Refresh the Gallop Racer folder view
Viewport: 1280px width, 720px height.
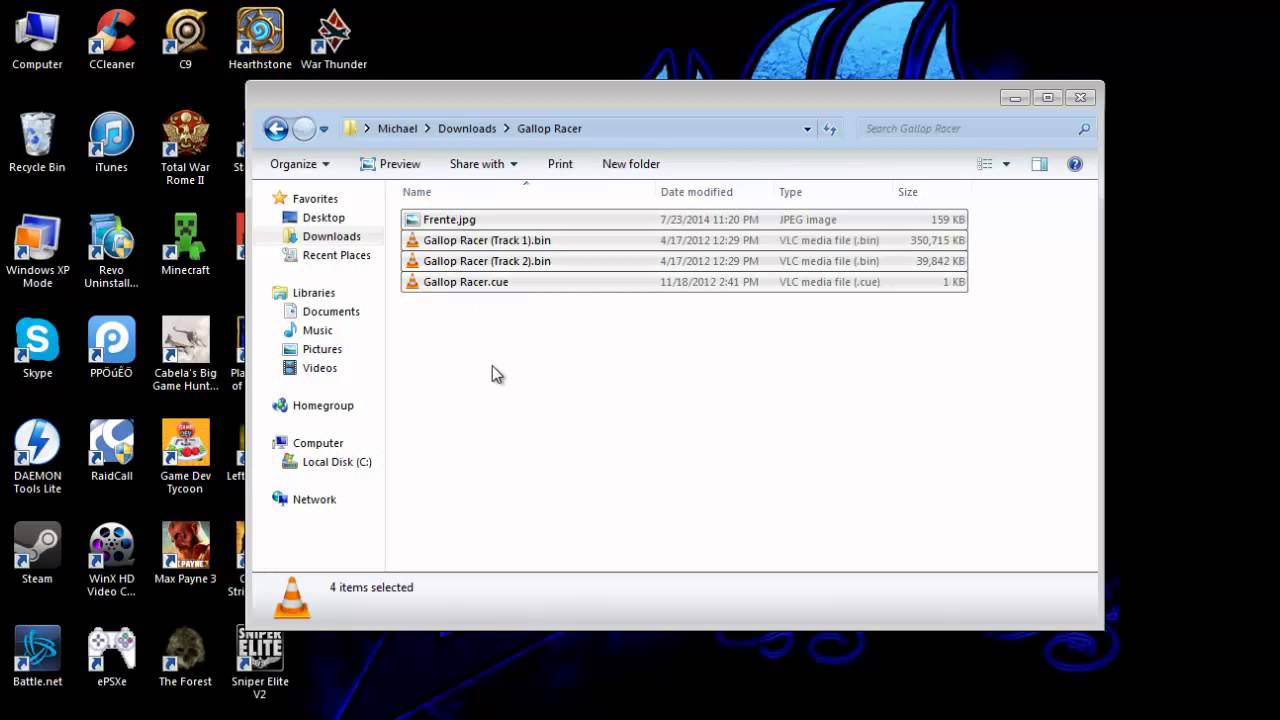(x=829, y=129)
